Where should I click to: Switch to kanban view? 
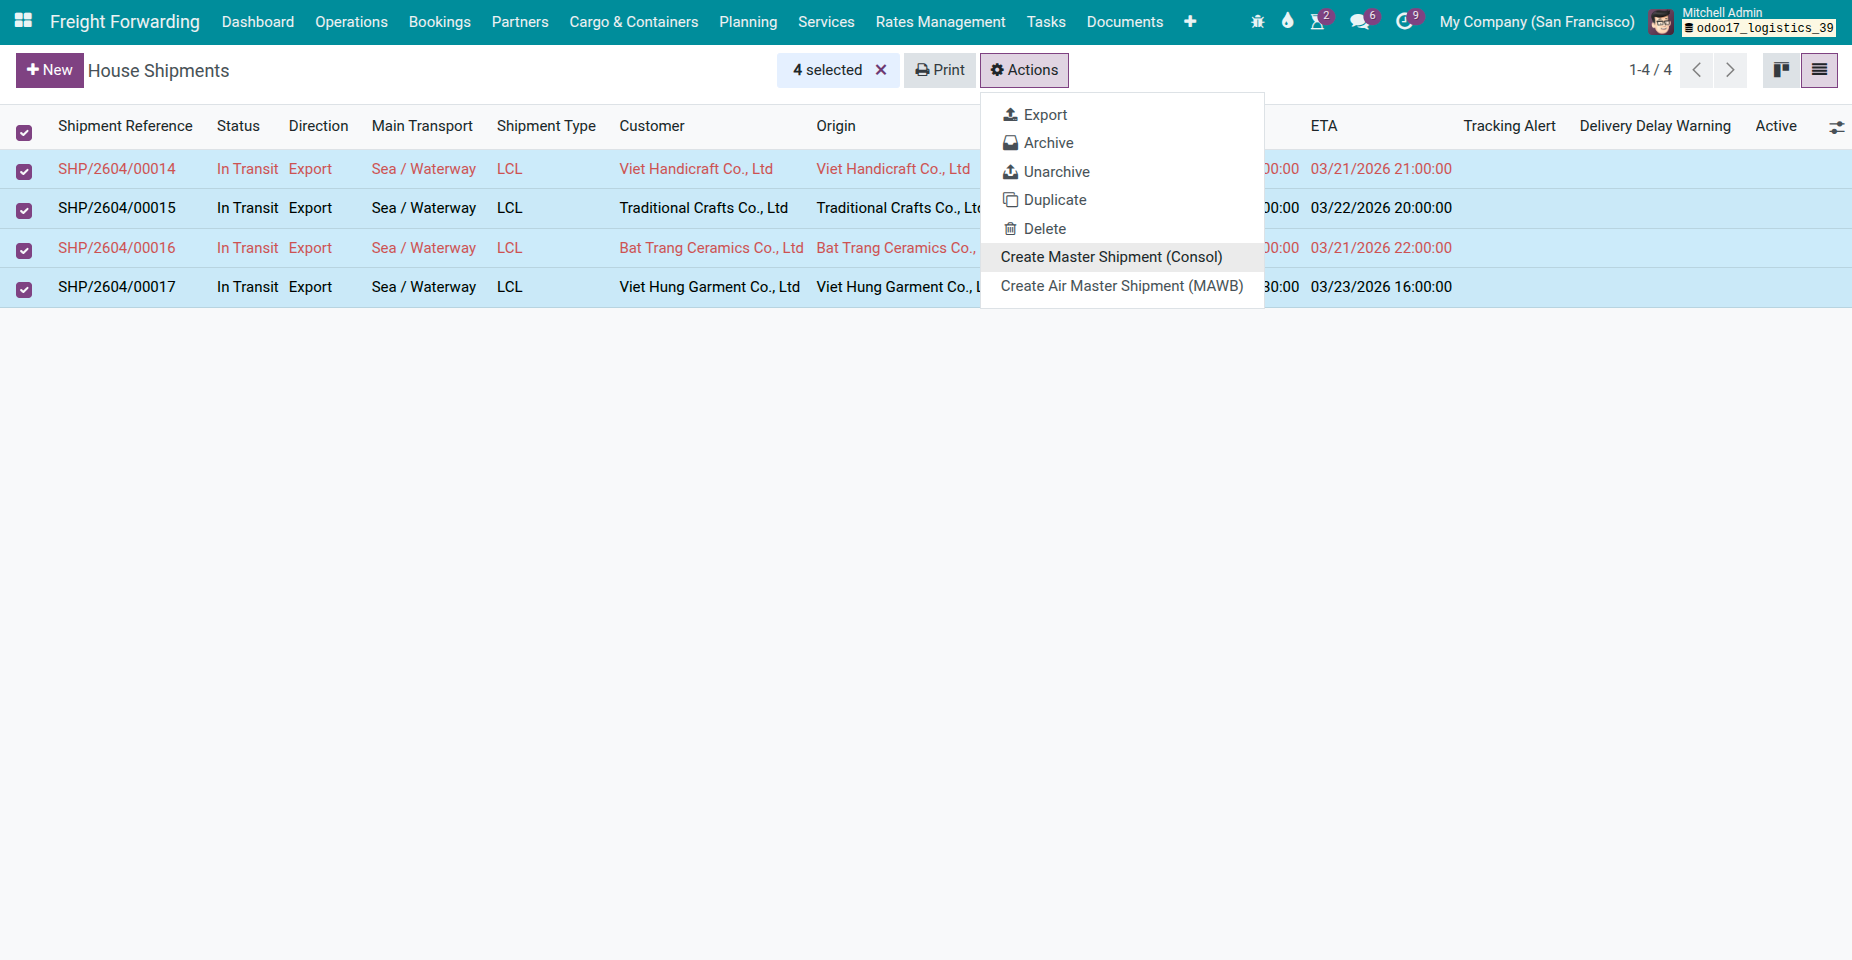(x=1781, y=70)
